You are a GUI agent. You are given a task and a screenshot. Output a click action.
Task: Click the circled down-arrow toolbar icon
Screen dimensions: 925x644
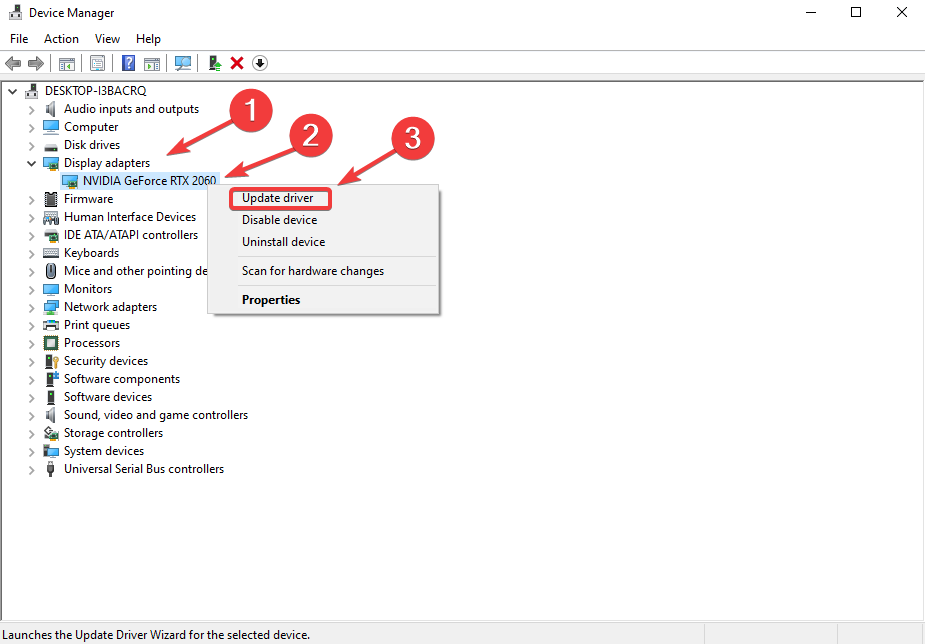(260, 63)
